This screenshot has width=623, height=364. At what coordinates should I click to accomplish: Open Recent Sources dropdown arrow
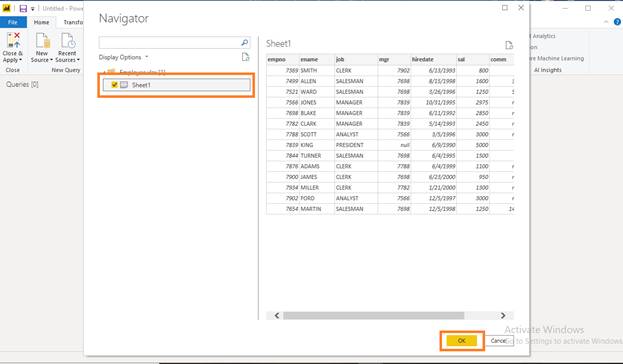coord(78,60)
